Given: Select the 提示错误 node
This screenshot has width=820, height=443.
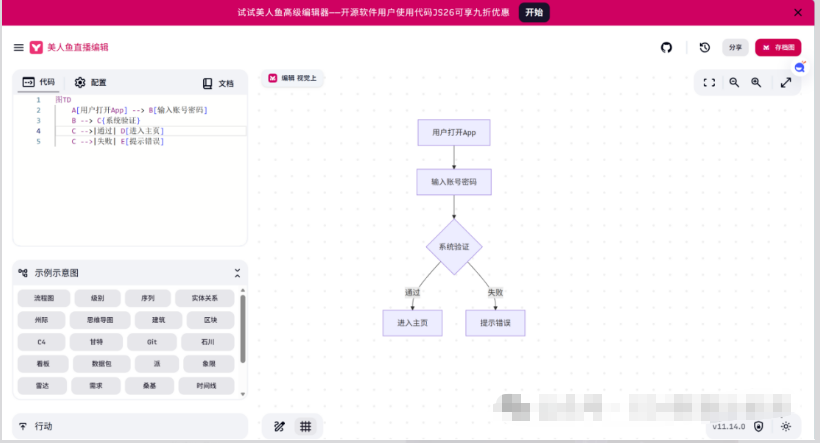Looking at the screenshot, I should (495, 323).
